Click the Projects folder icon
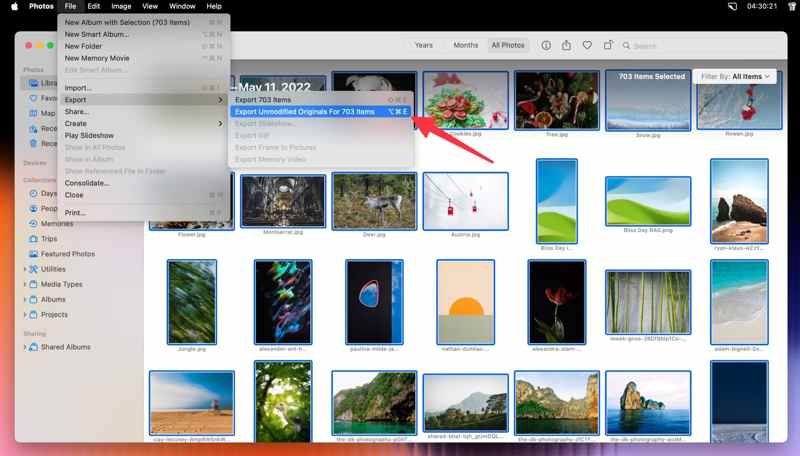This screenshot has width=800, height=456. point(33,315)
